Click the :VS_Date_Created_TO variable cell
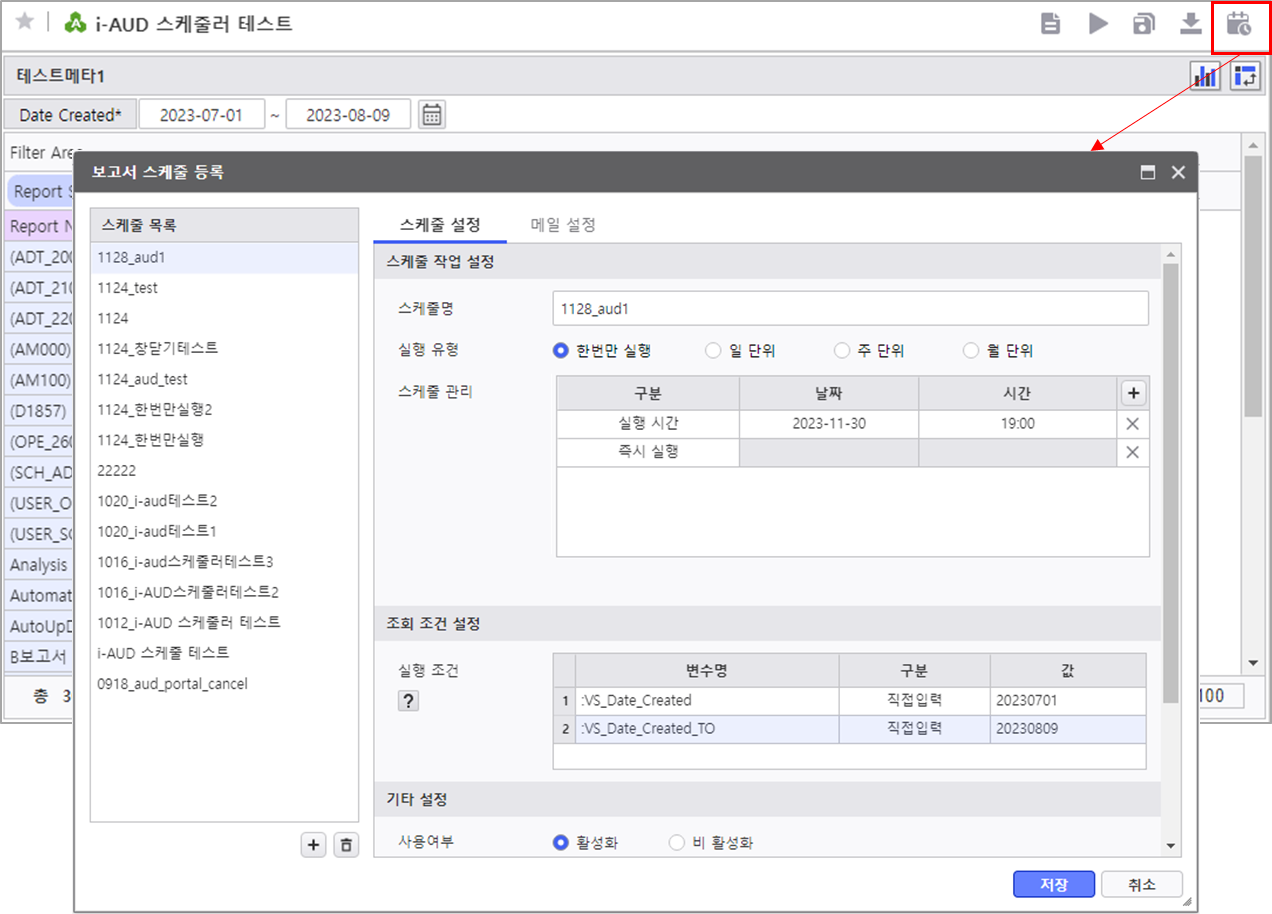This screenshot has width=1272, height=914. [x=707, y=729]
